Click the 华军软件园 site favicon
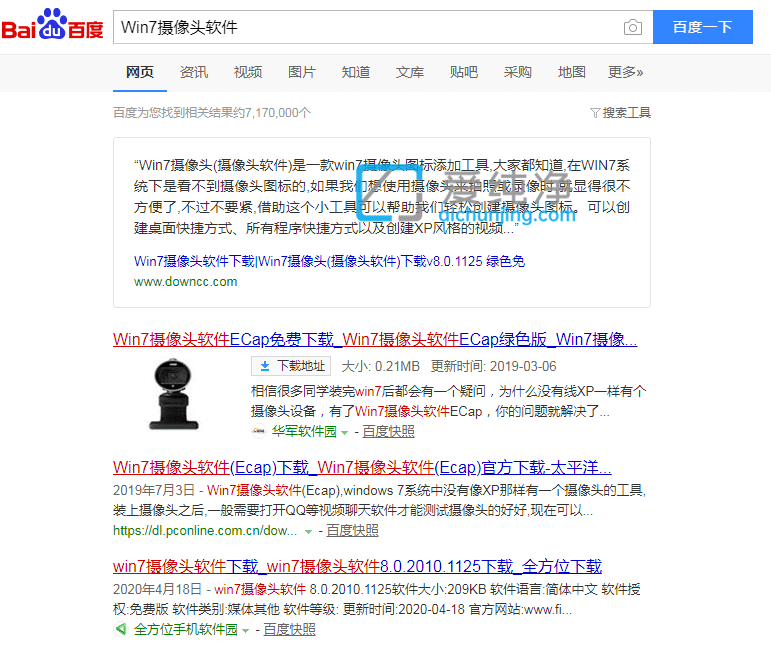 tap(259, 431)
